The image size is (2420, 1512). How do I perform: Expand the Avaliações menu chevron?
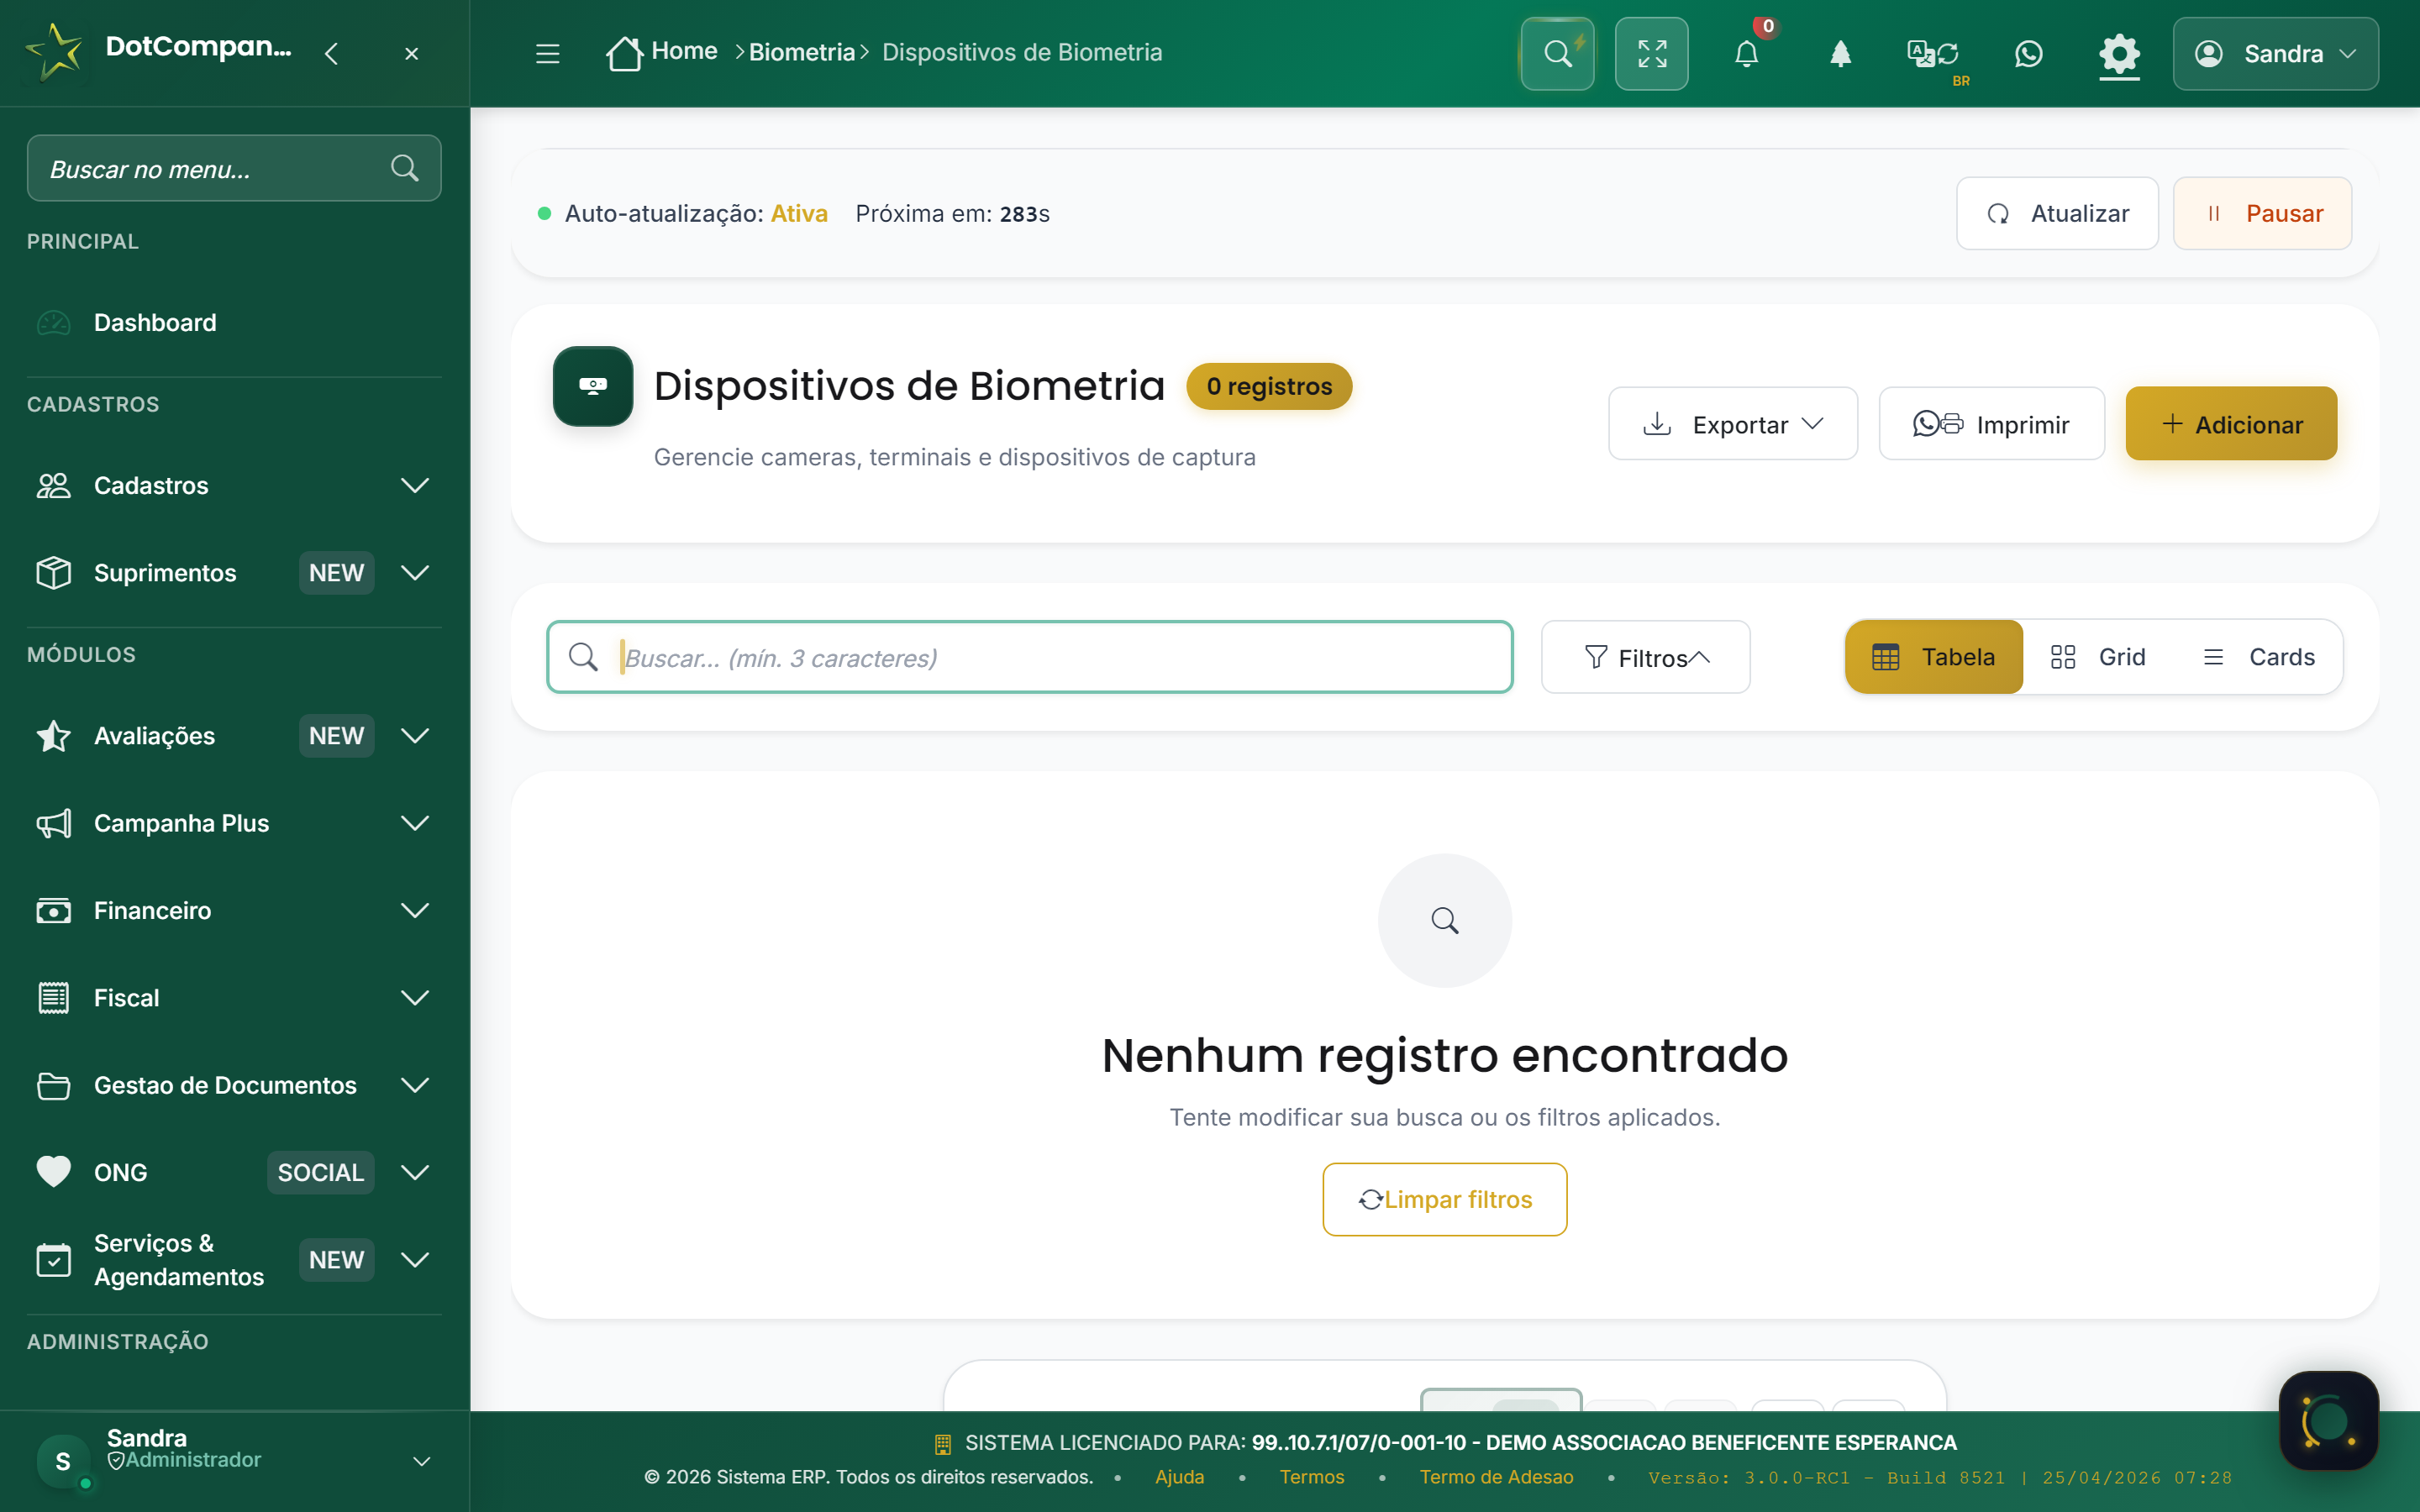click(x=415, y=736)
